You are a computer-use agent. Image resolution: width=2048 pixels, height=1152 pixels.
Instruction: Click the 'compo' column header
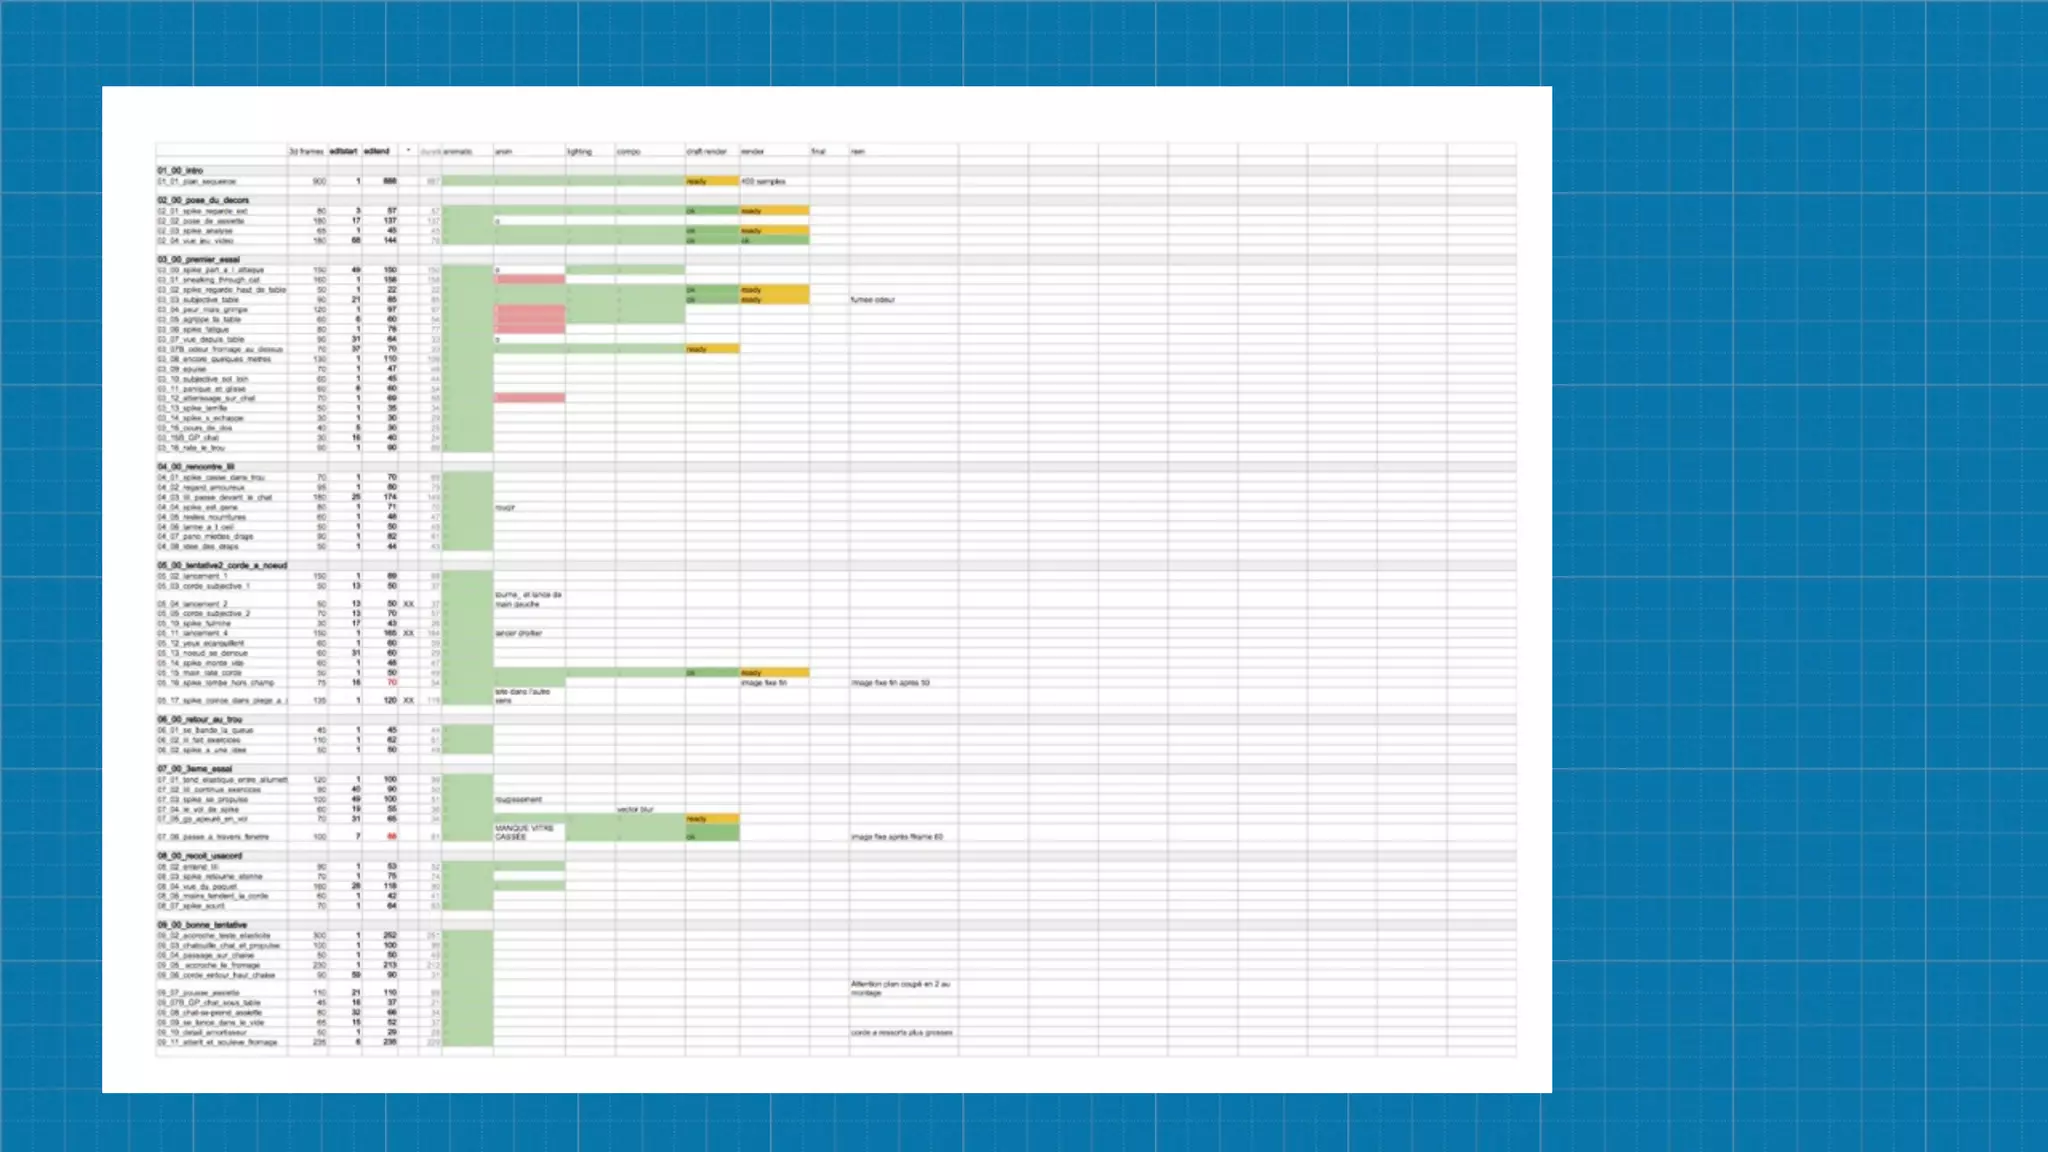(629, 152)
